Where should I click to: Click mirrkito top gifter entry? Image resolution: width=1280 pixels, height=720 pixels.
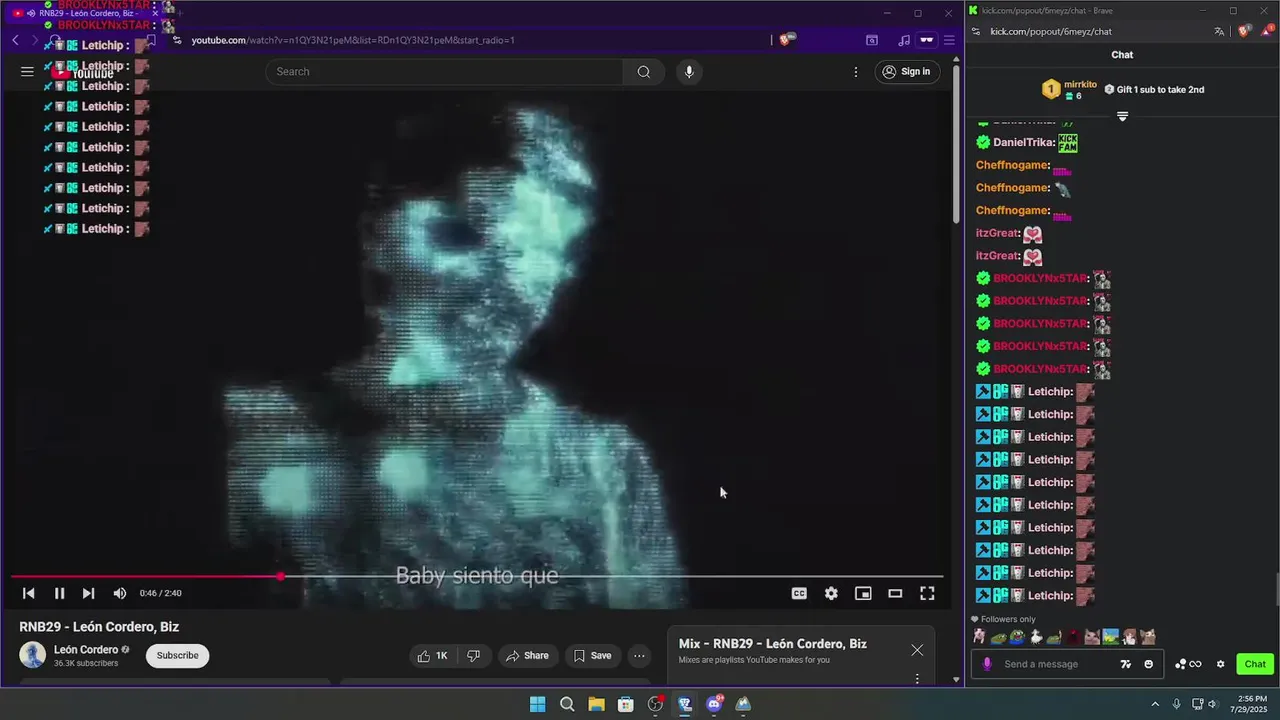pyautogui.click(x=1070, y=90)
